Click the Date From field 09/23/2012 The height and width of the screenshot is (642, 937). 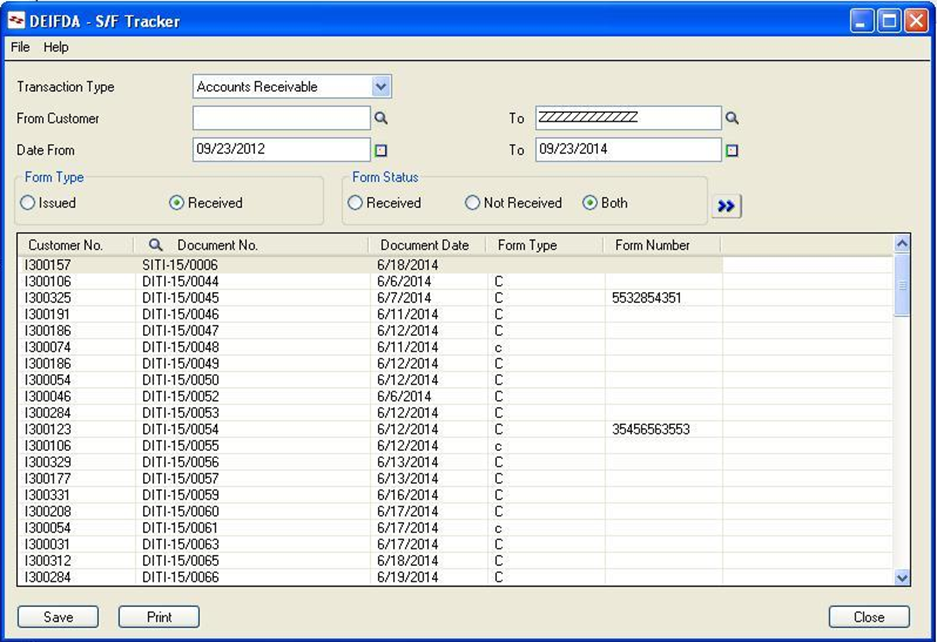(x=281, y=149)
